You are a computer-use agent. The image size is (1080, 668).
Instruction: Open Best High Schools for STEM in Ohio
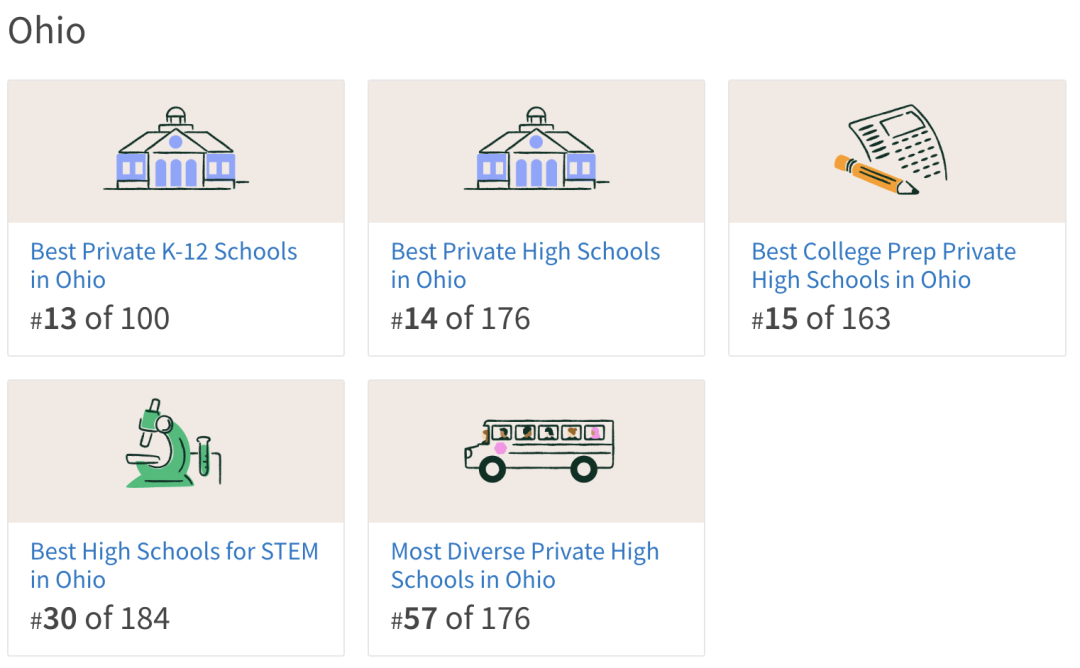coord(174,565)
